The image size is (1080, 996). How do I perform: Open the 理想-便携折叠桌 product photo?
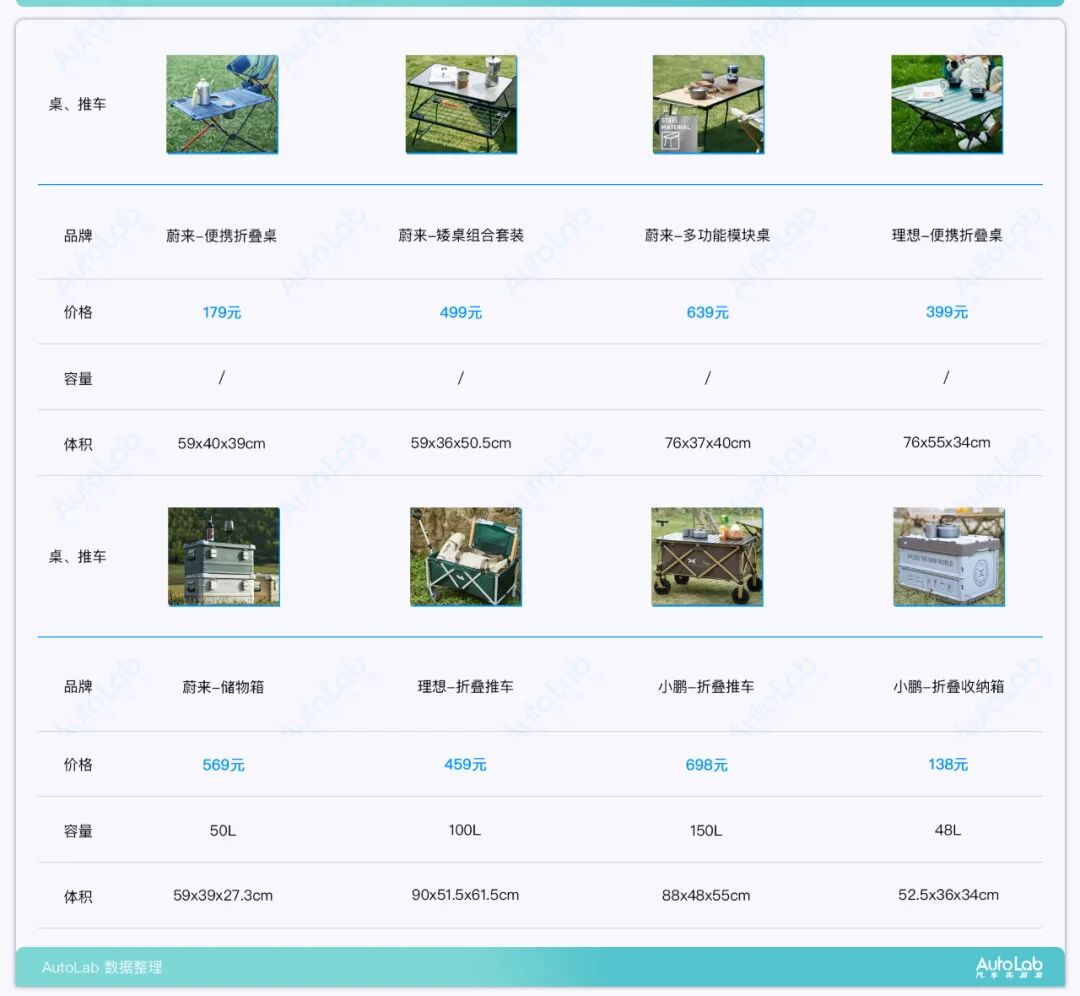[947, 104]
